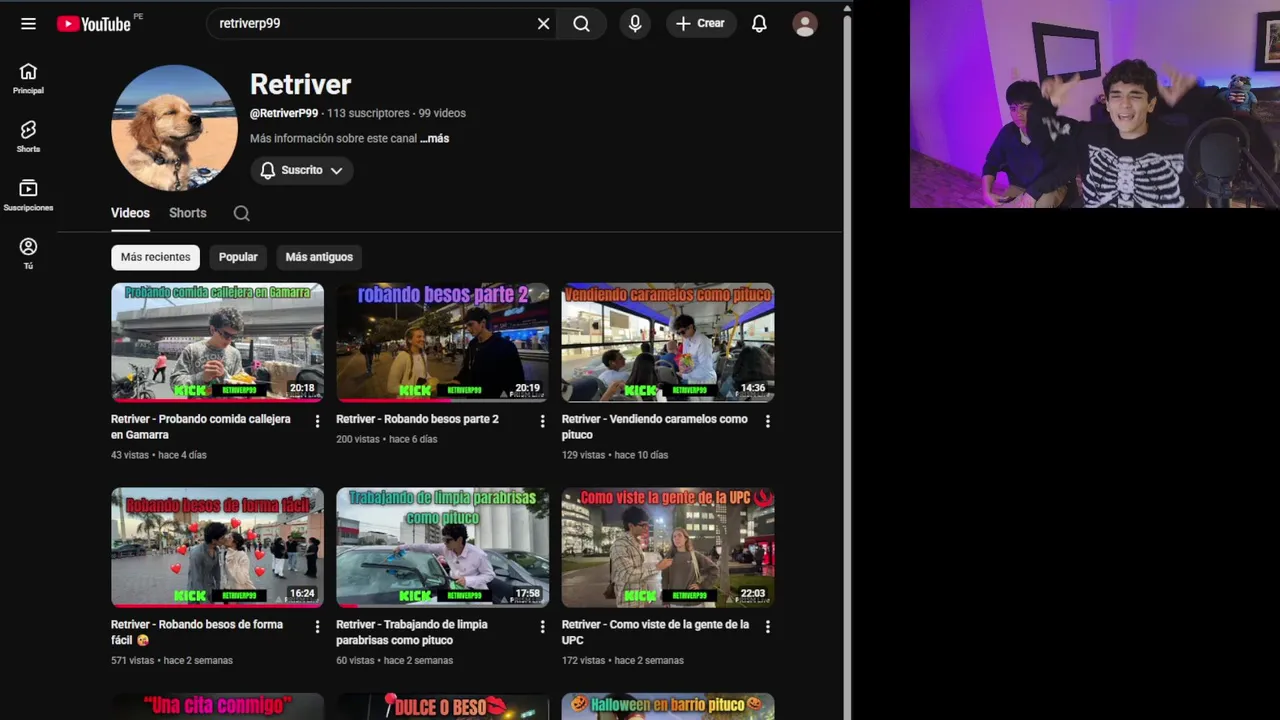Open the Tú sidebar section

tap(28, 254)
